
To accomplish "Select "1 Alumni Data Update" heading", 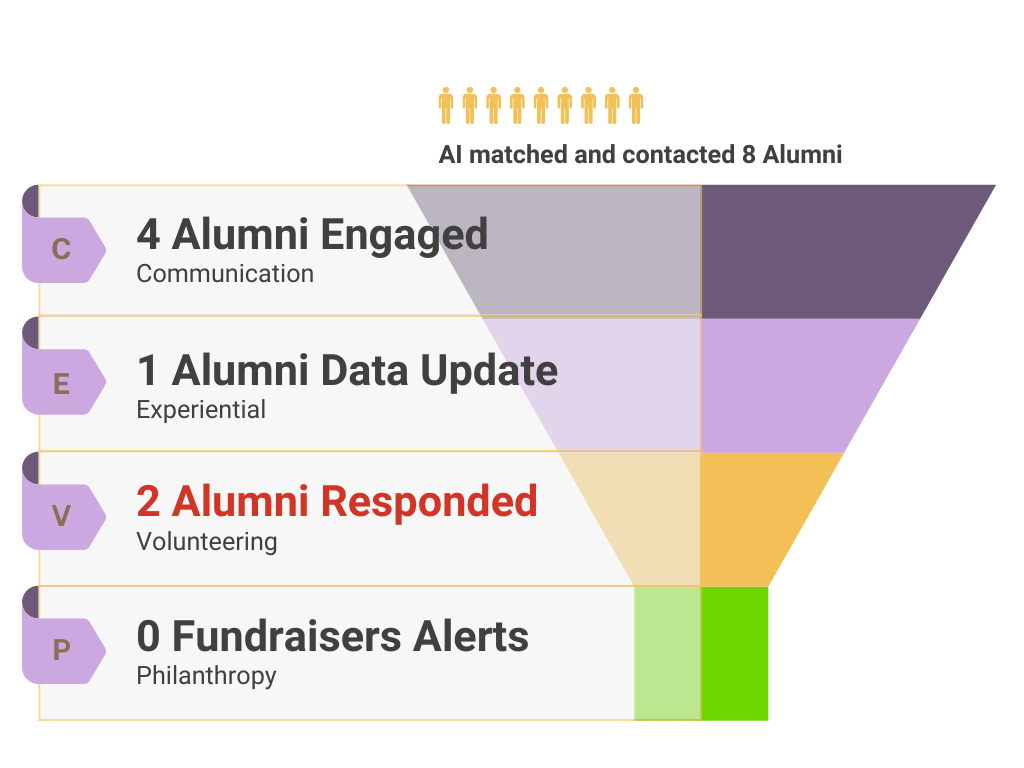I will pyautogui.click(x=347, y=371).
